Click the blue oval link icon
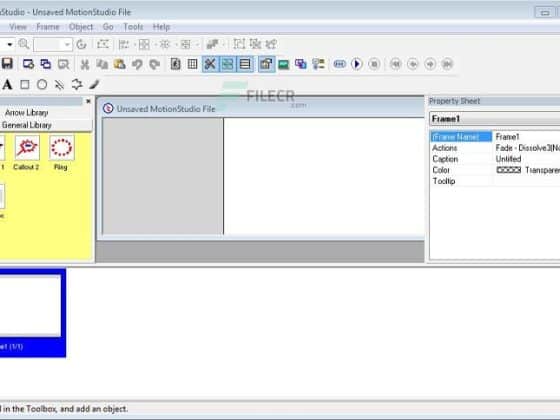The image size is (560, 420). (x=339, y=64)
